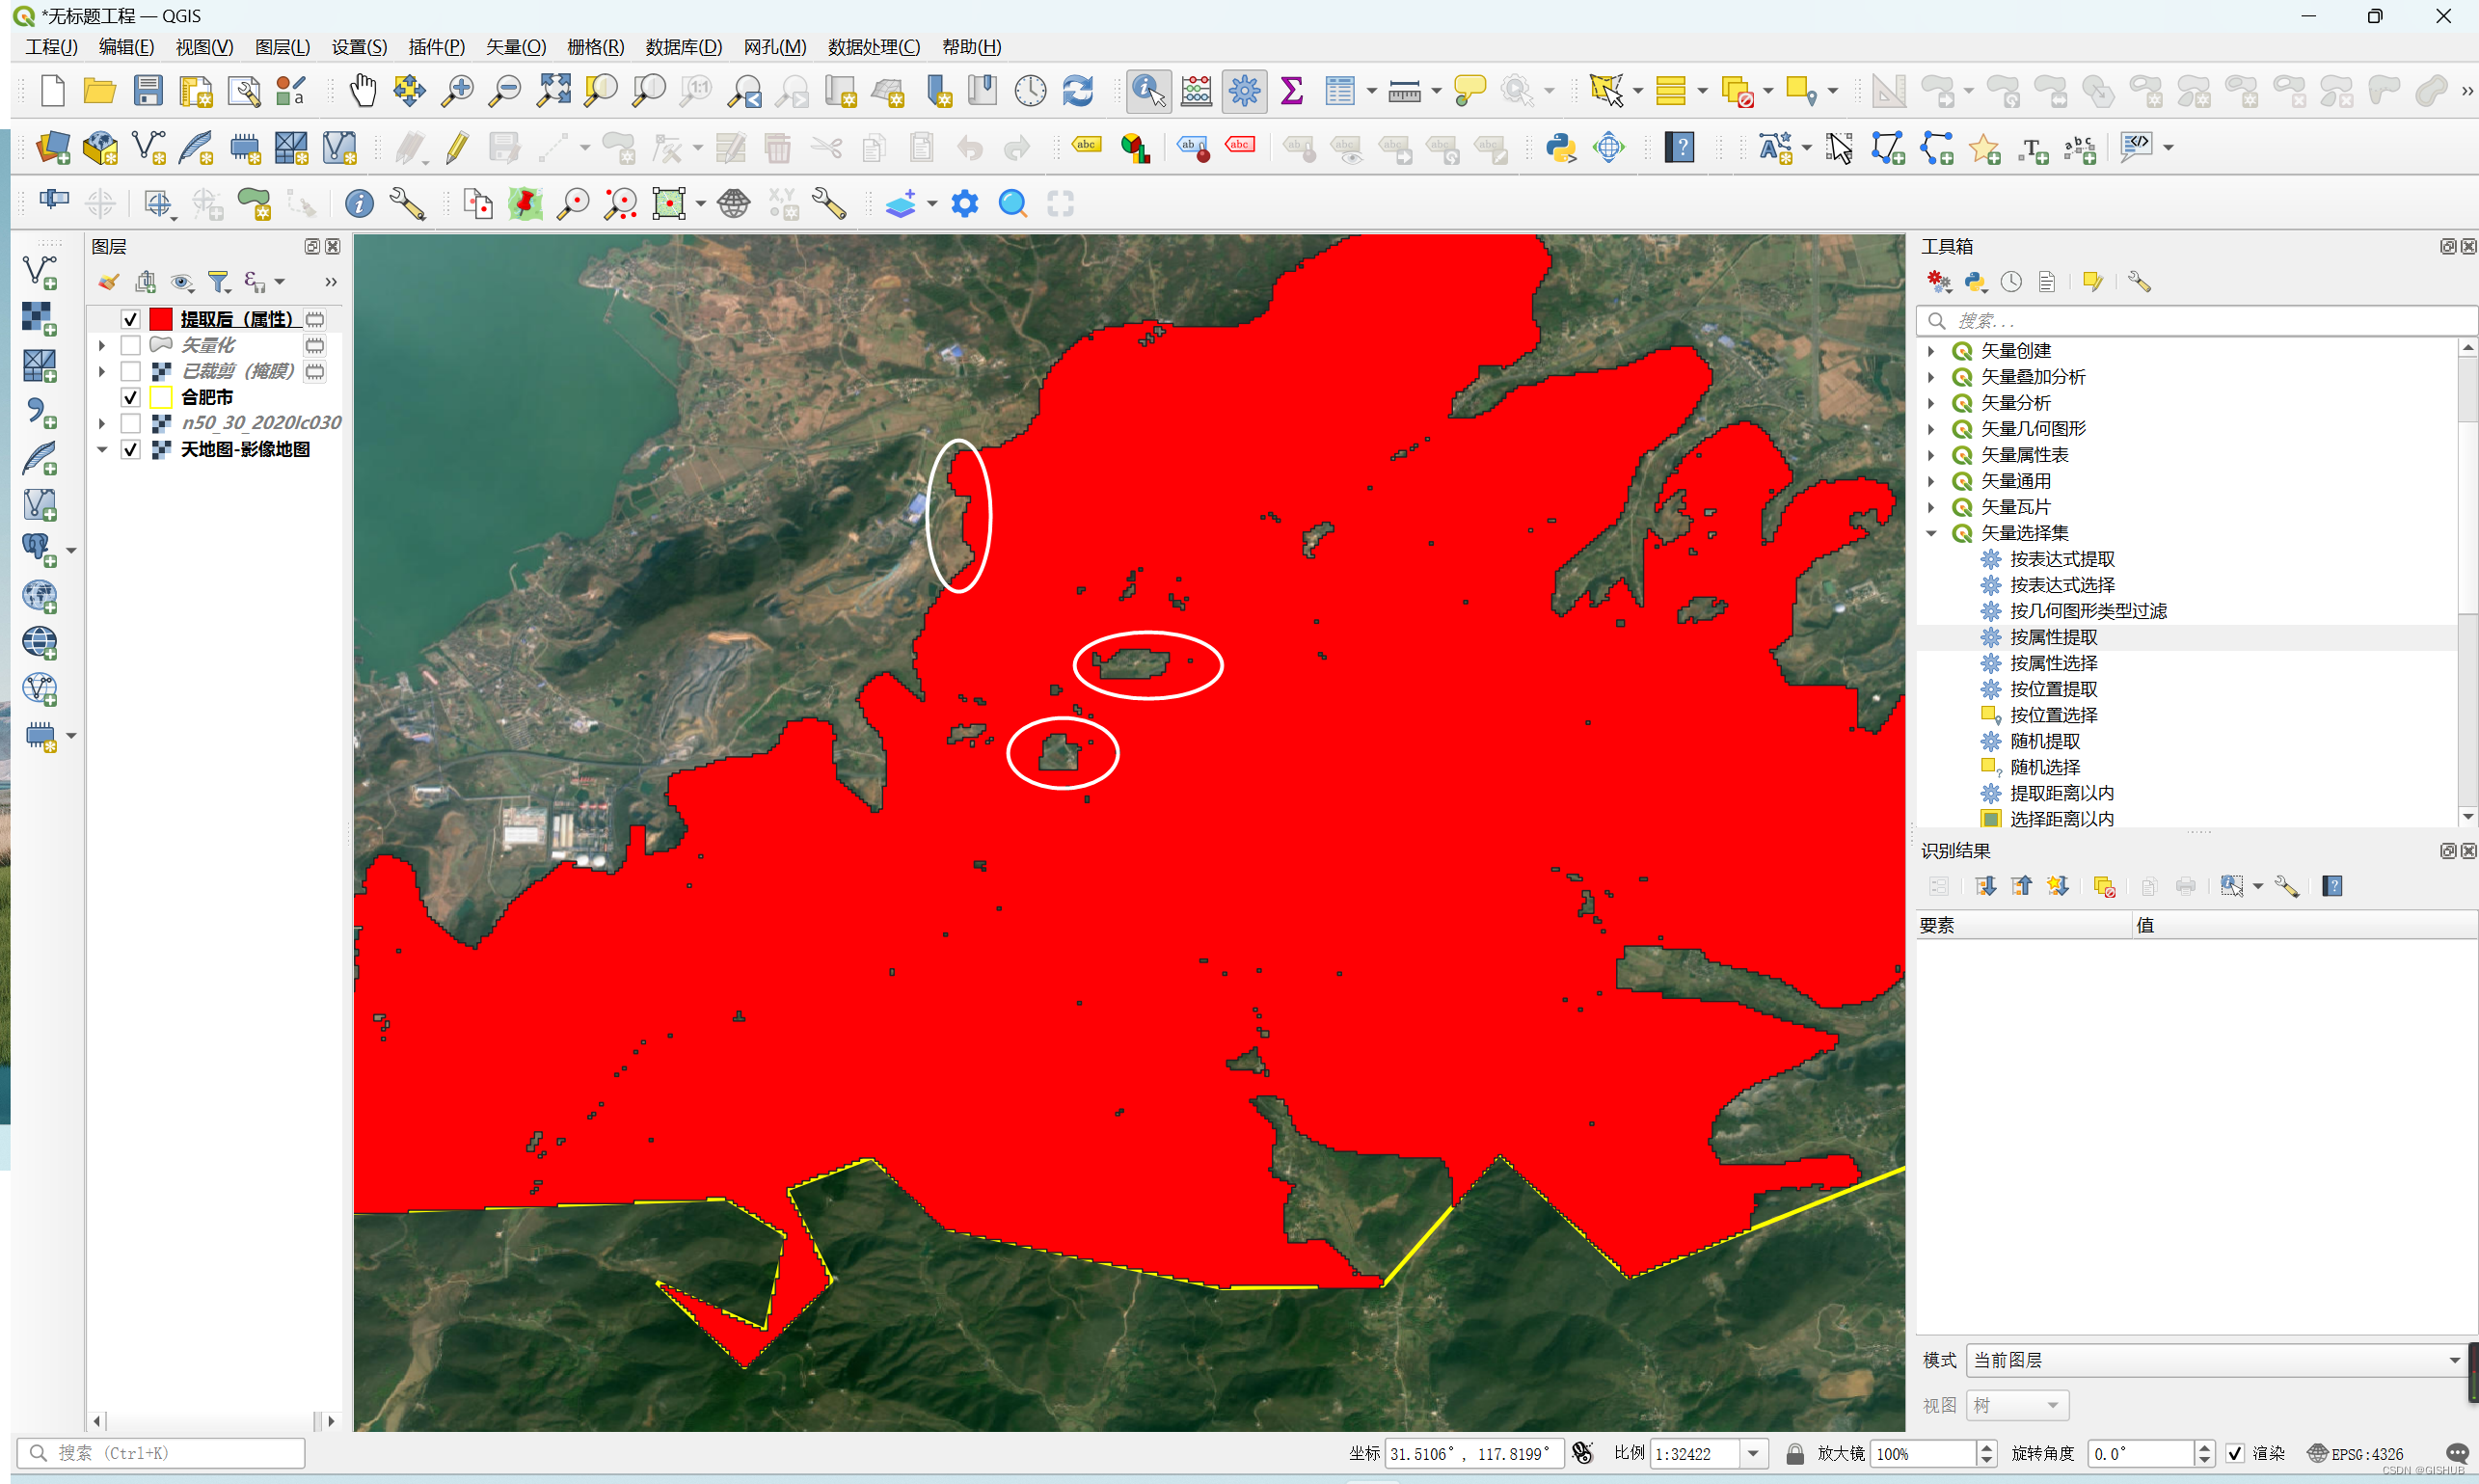Enable the n50_30_2020lc030 layer checkbox

130,423
